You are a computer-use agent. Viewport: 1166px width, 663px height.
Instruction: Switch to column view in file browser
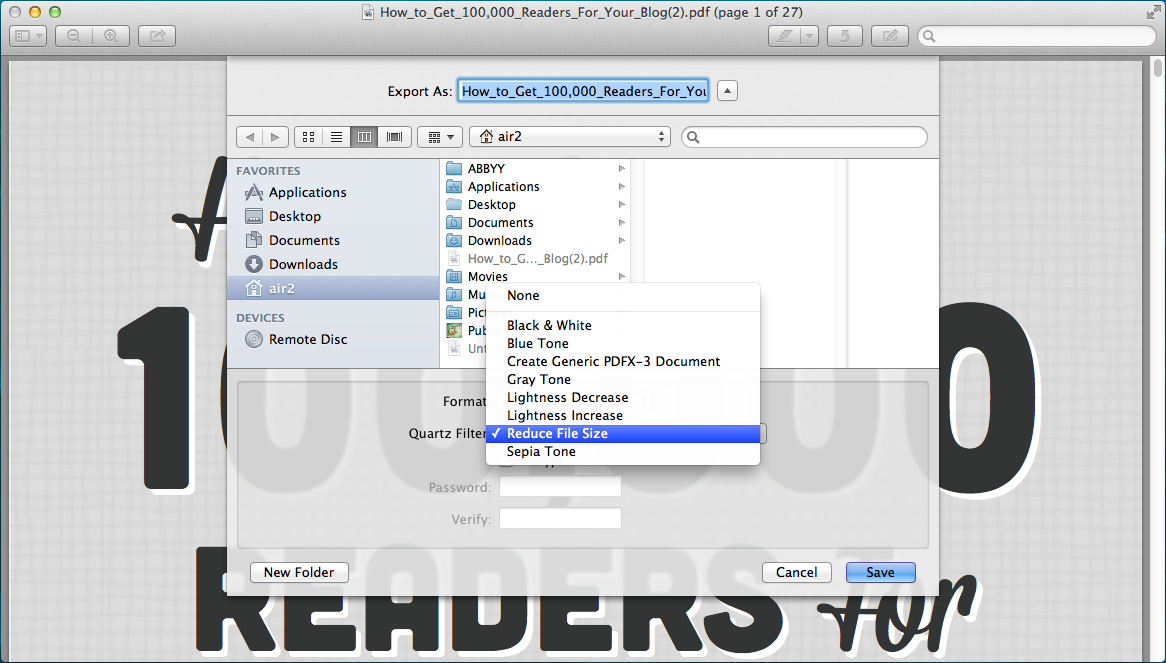(364, 136)
